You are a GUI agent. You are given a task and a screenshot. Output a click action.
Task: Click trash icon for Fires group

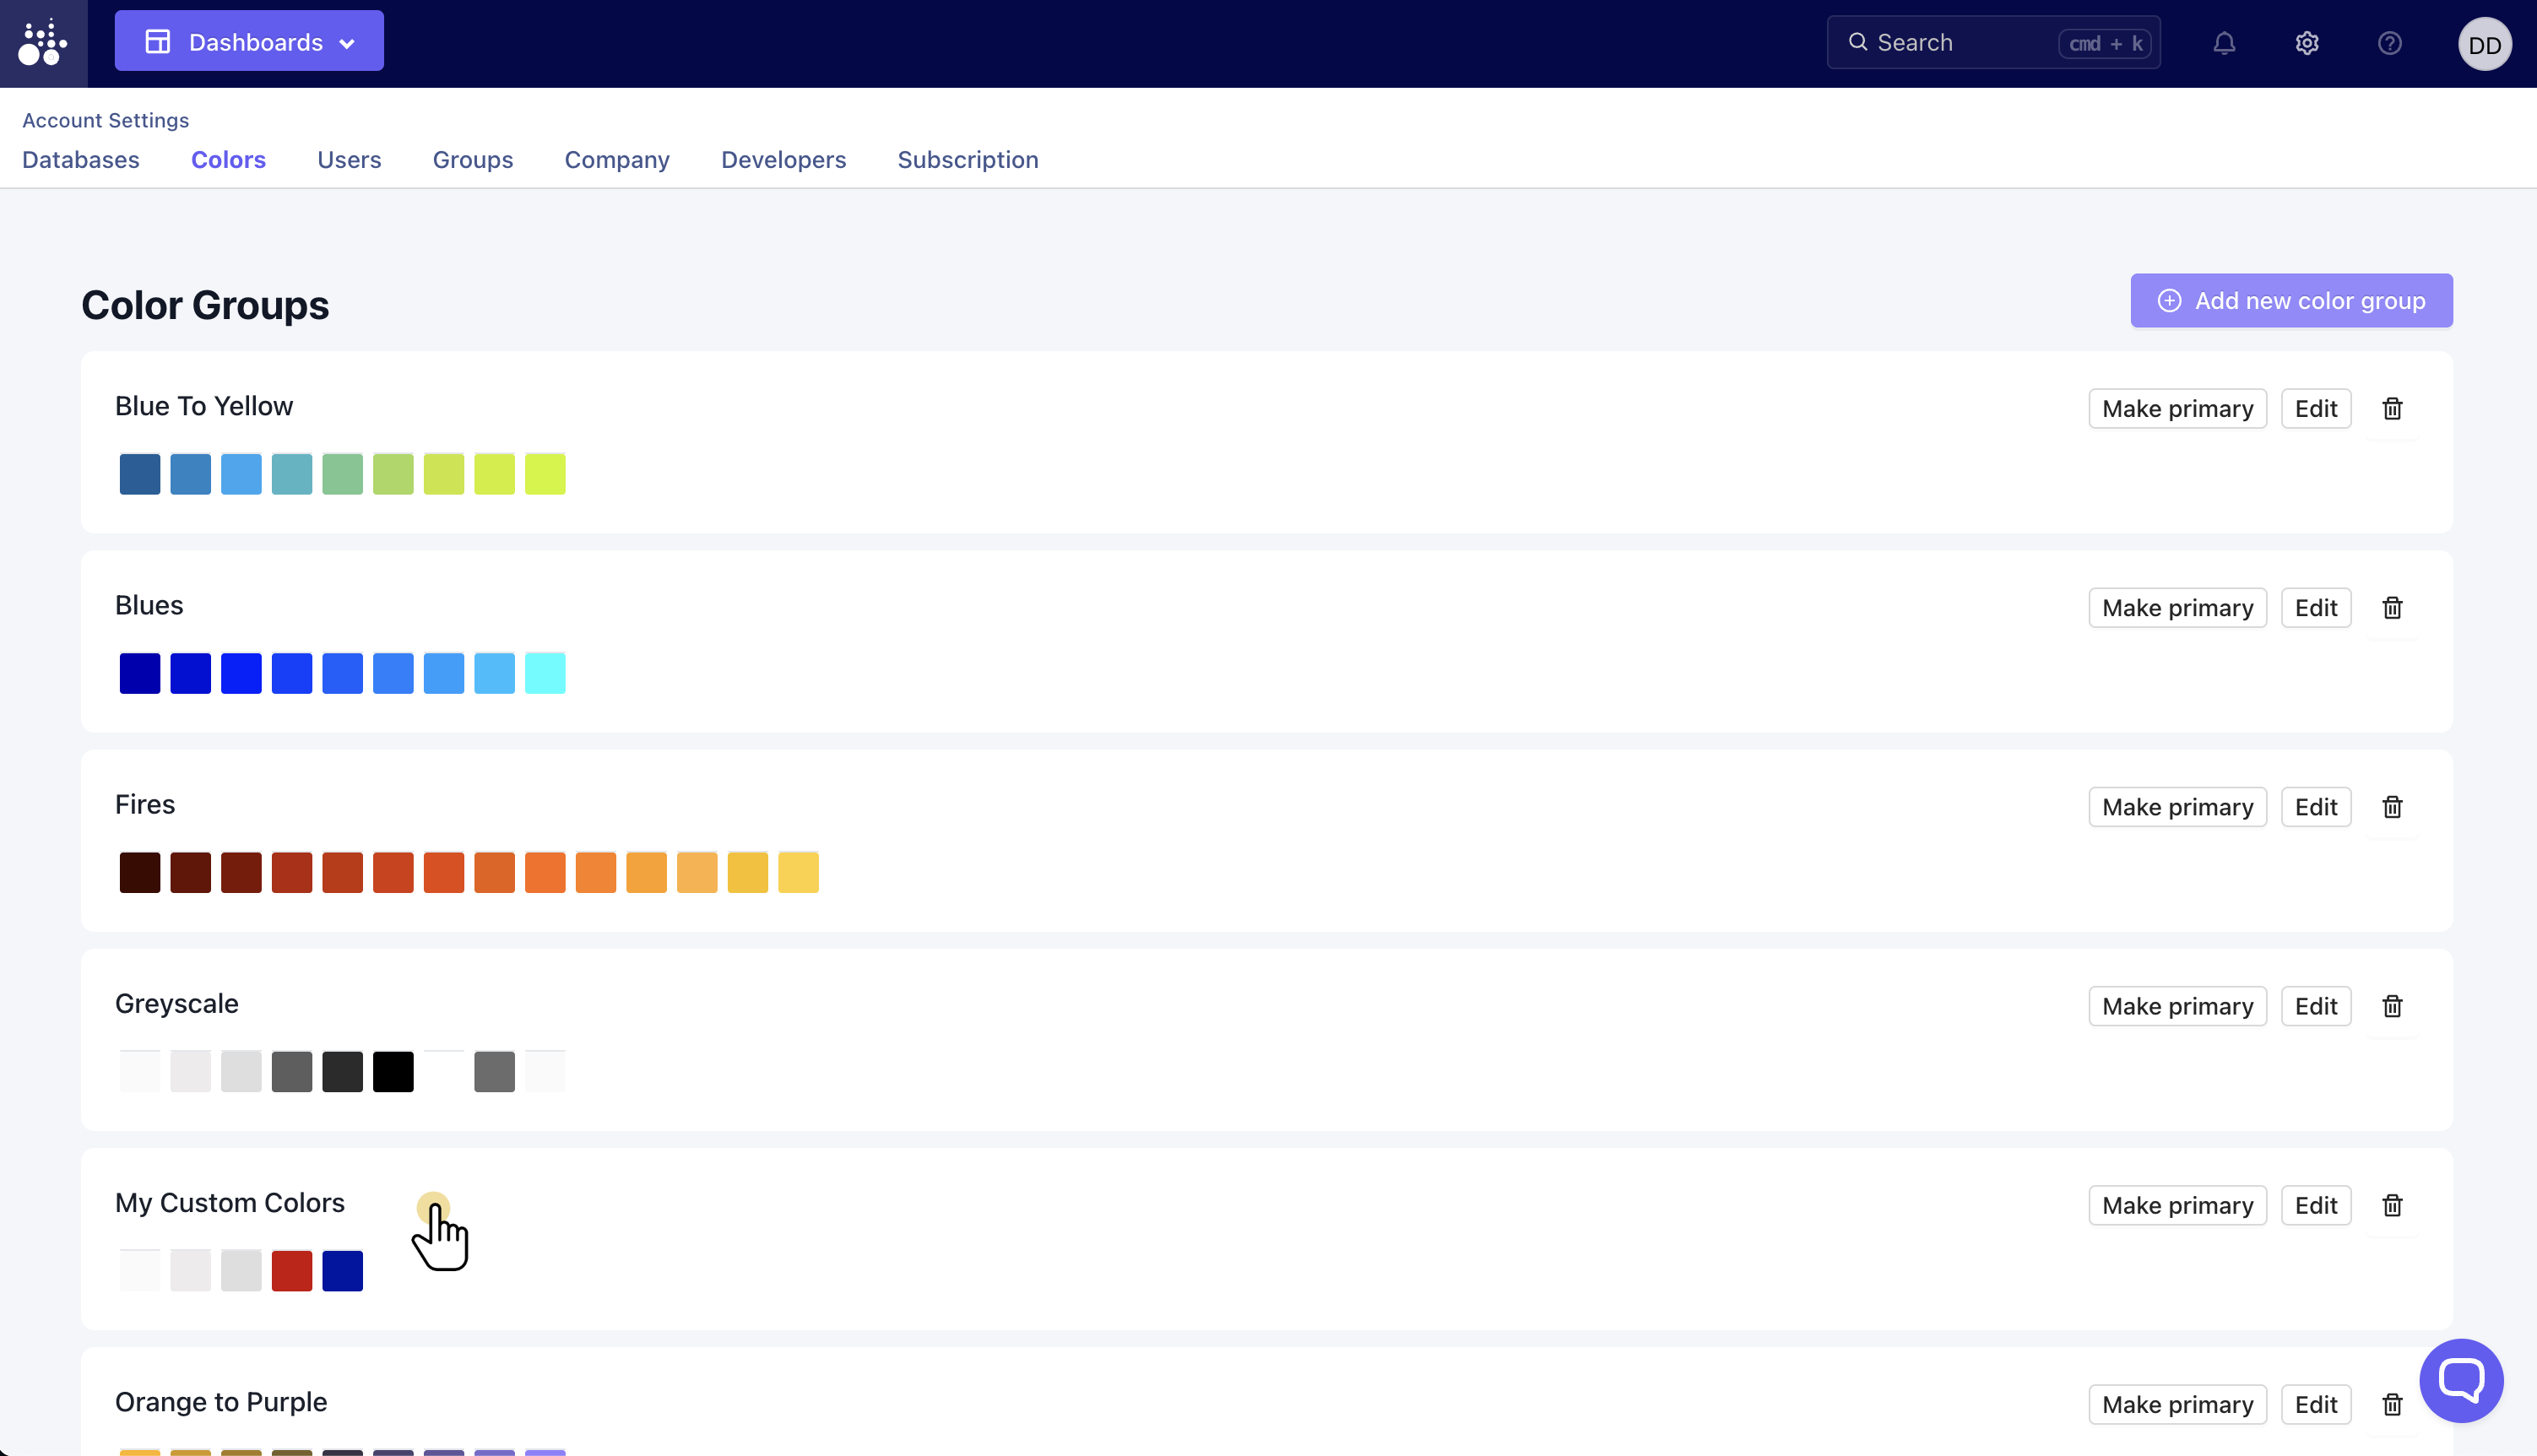pos(2392,807)
